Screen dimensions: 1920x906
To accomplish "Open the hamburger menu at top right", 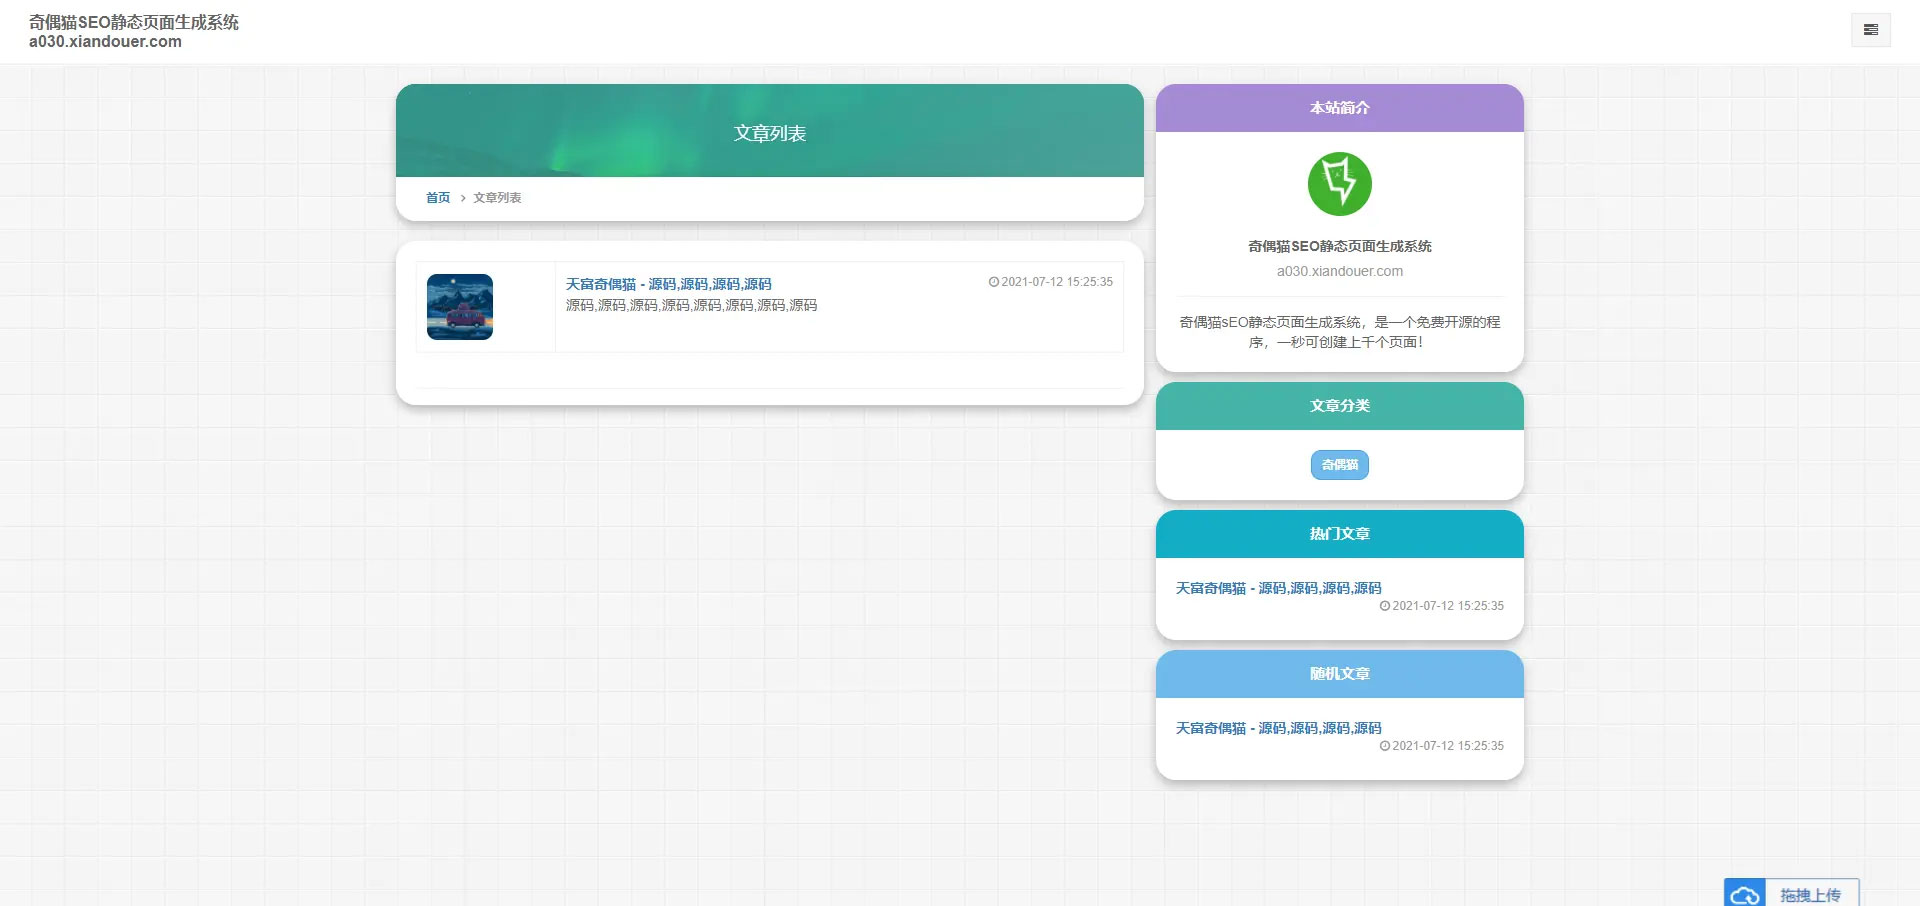I will click(1871, 29).
